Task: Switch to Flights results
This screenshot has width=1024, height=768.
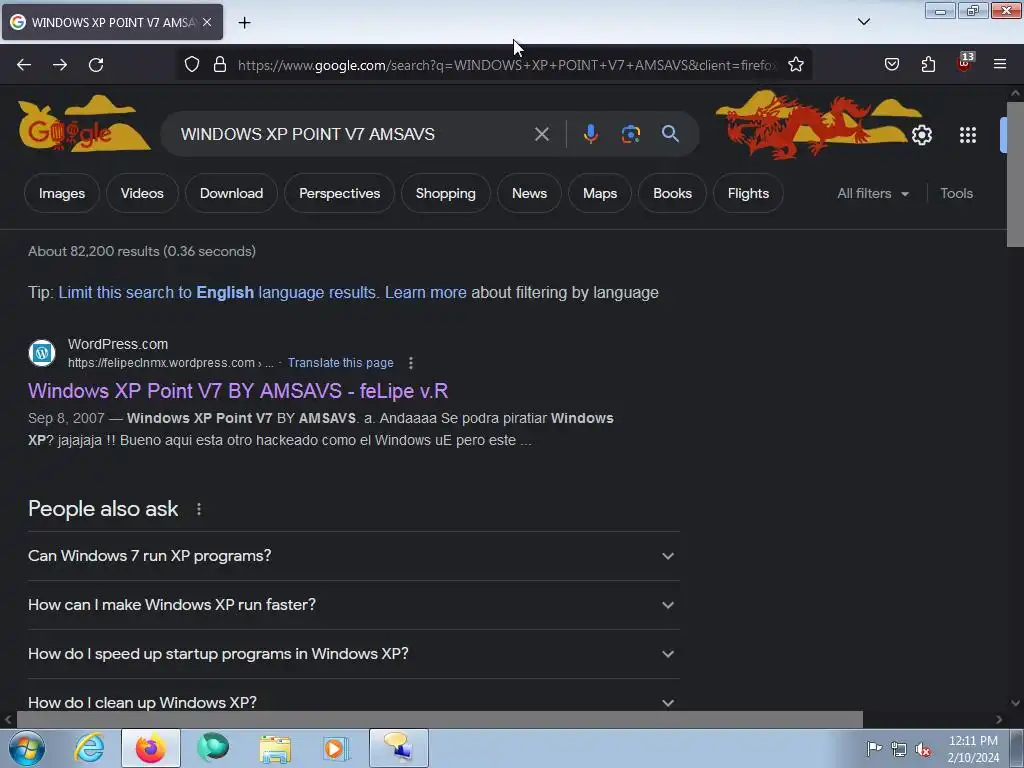Action: click(x=748, y=193)
